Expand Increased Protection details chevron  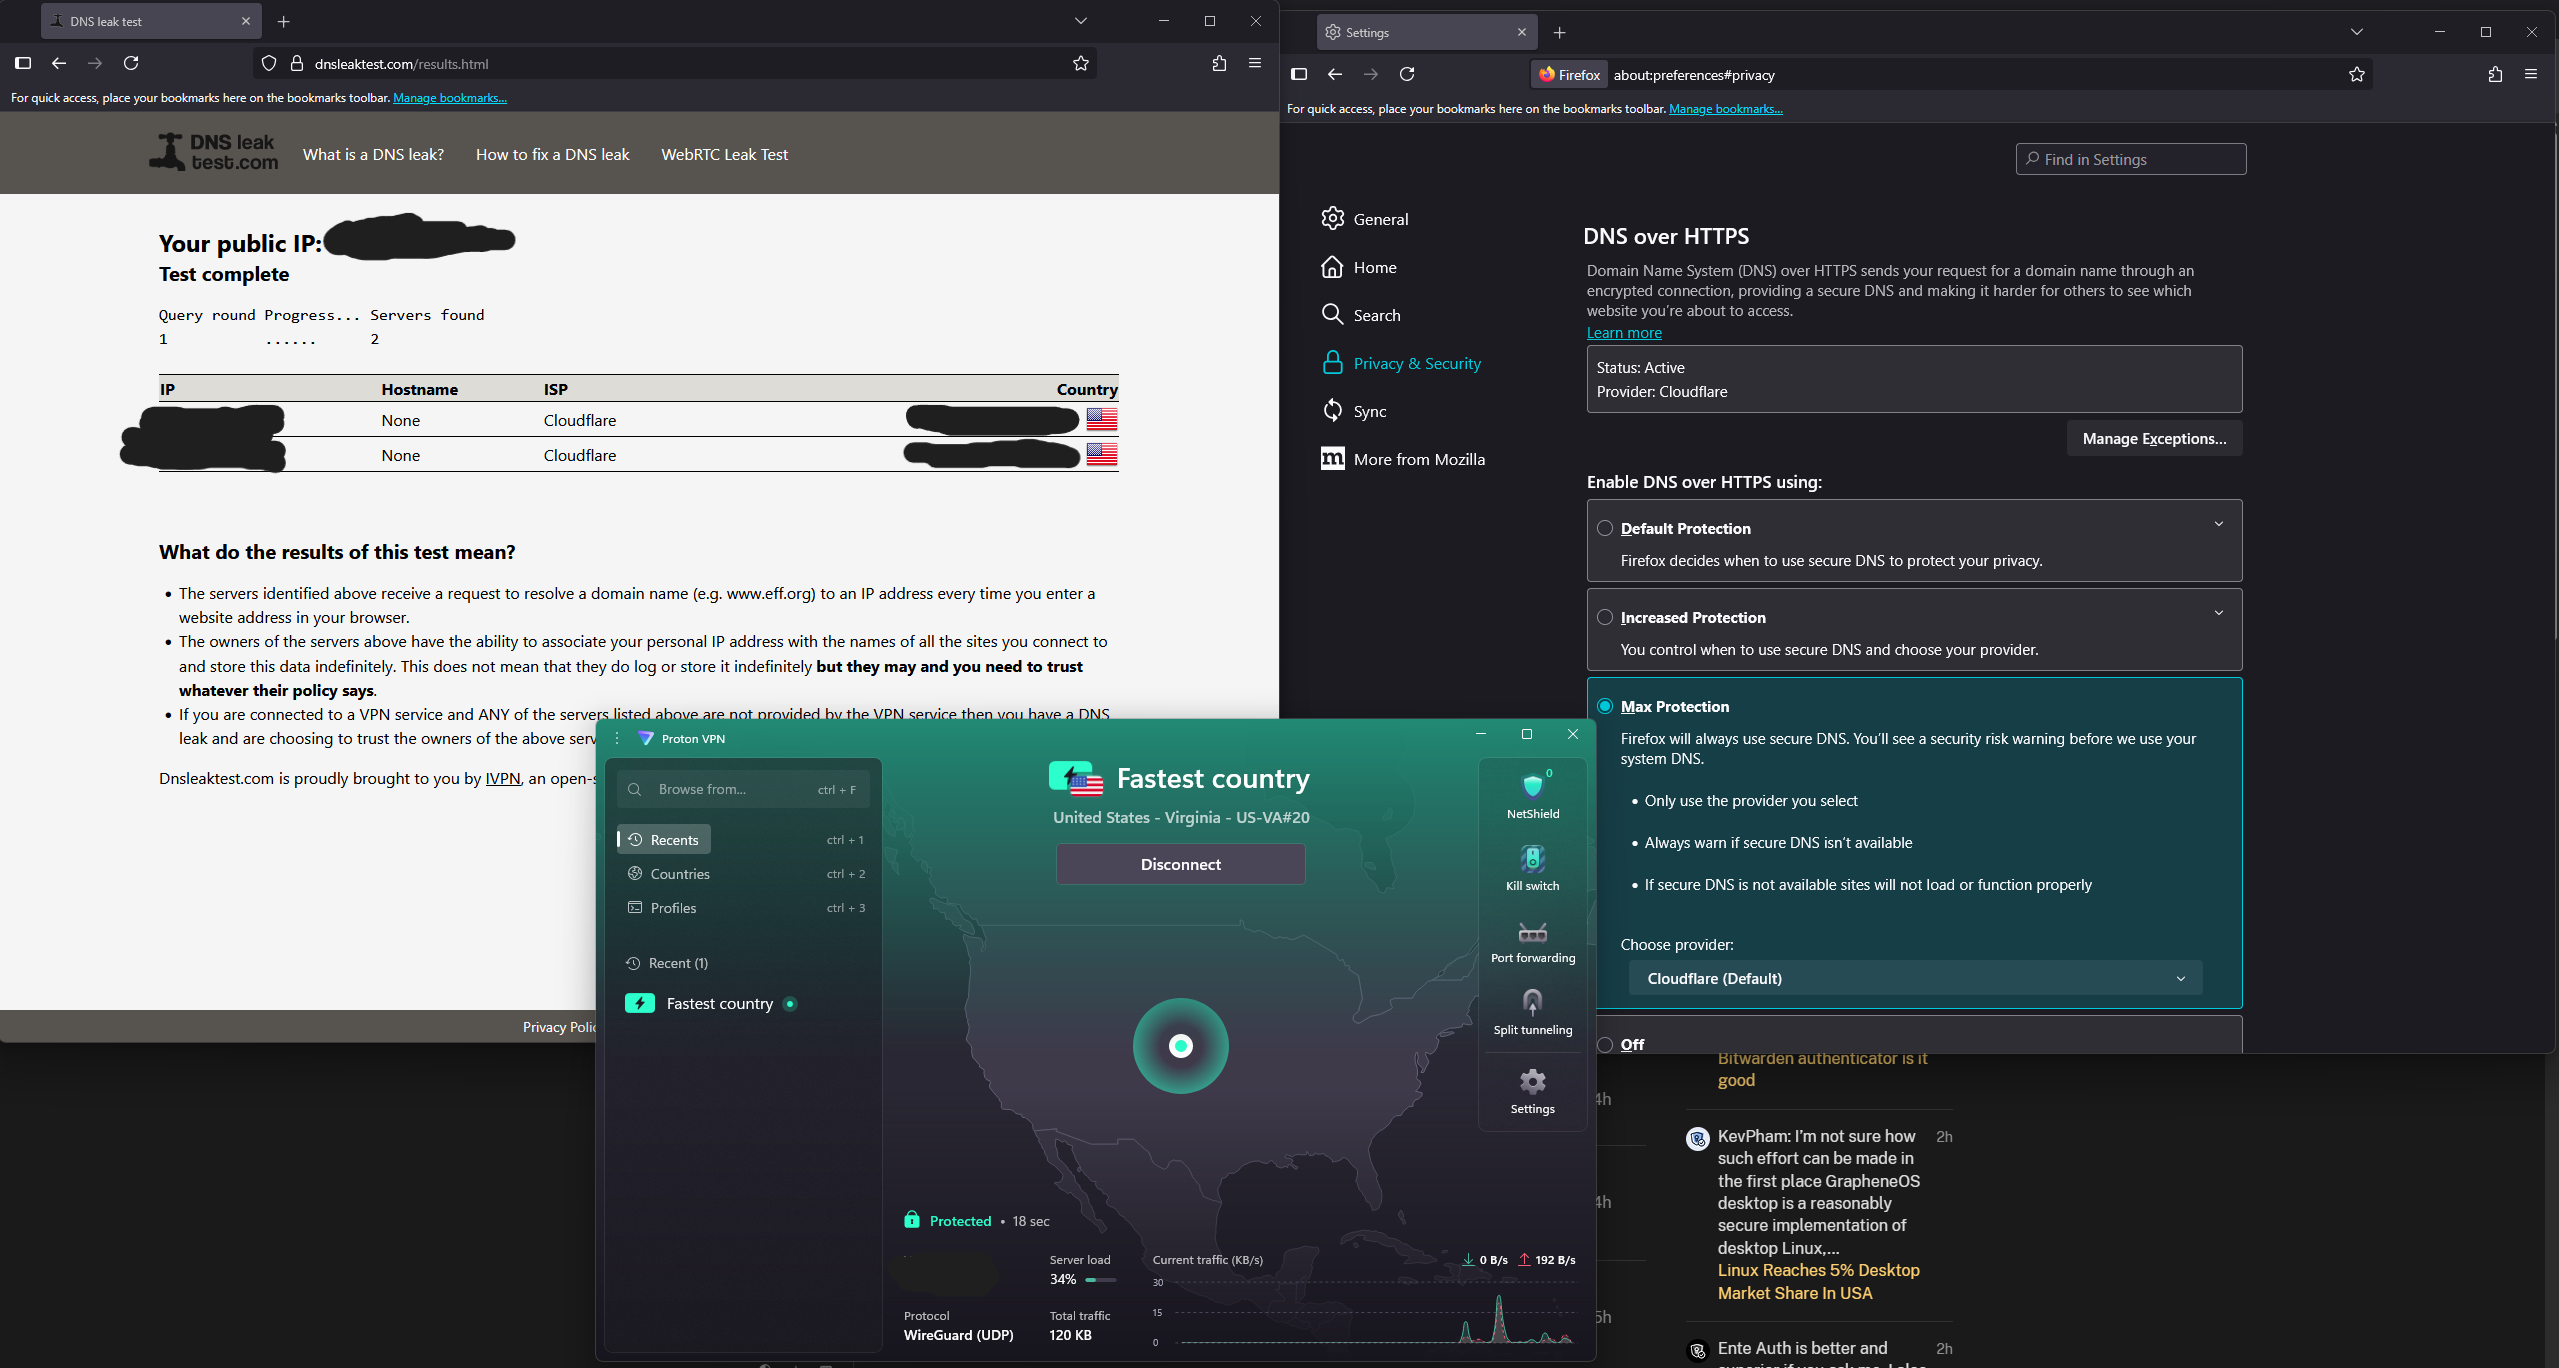point(2218,613)
